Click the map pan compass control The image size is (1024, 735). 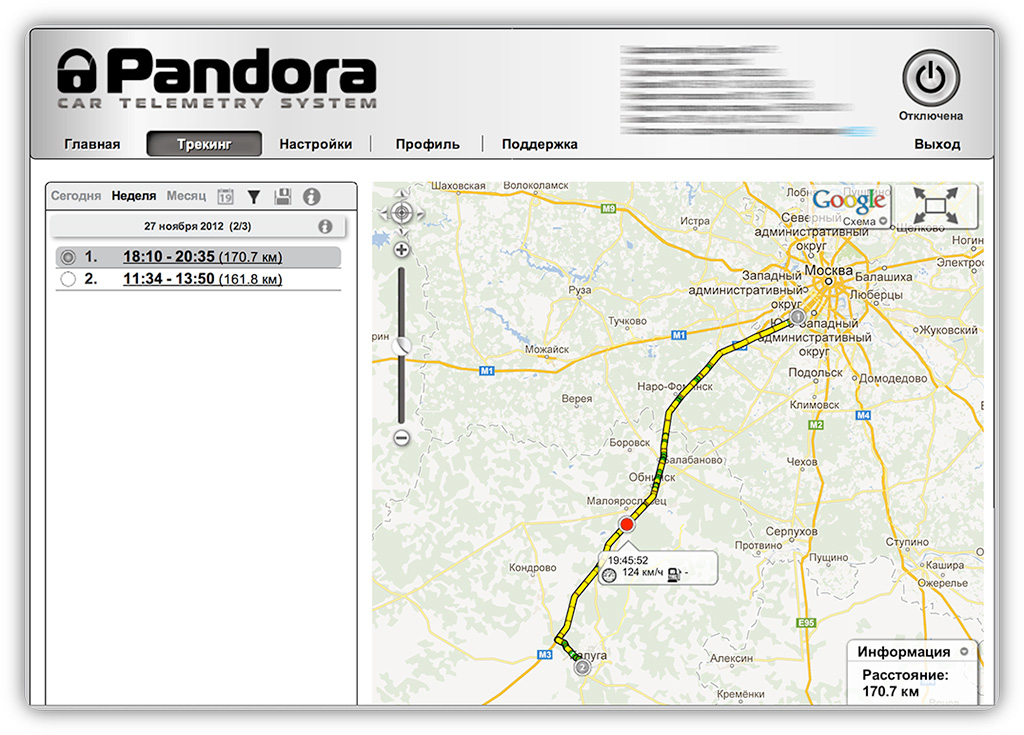[402, 213]
